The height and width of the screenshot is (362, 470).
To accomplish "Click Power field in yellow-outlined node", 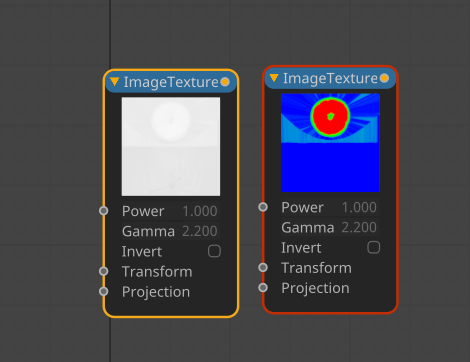I will pyautogui.click(x=170, y=211).
